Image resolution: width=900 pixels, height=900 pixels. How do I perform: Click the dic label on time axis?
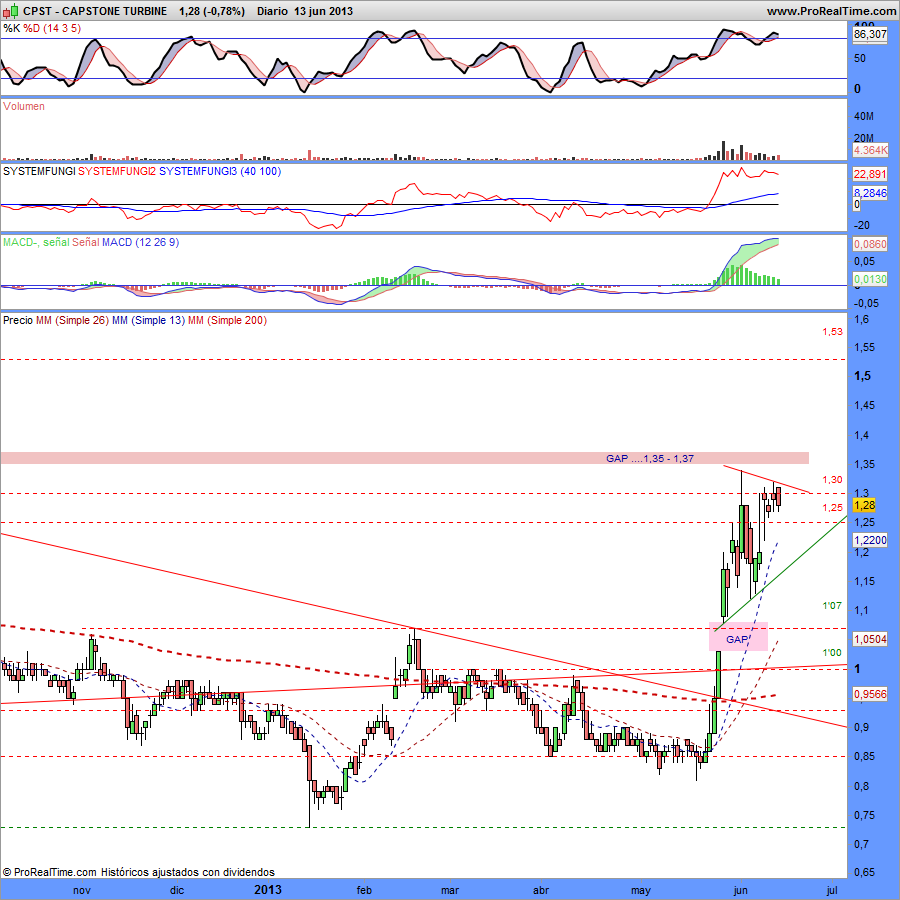pos(177,890)
